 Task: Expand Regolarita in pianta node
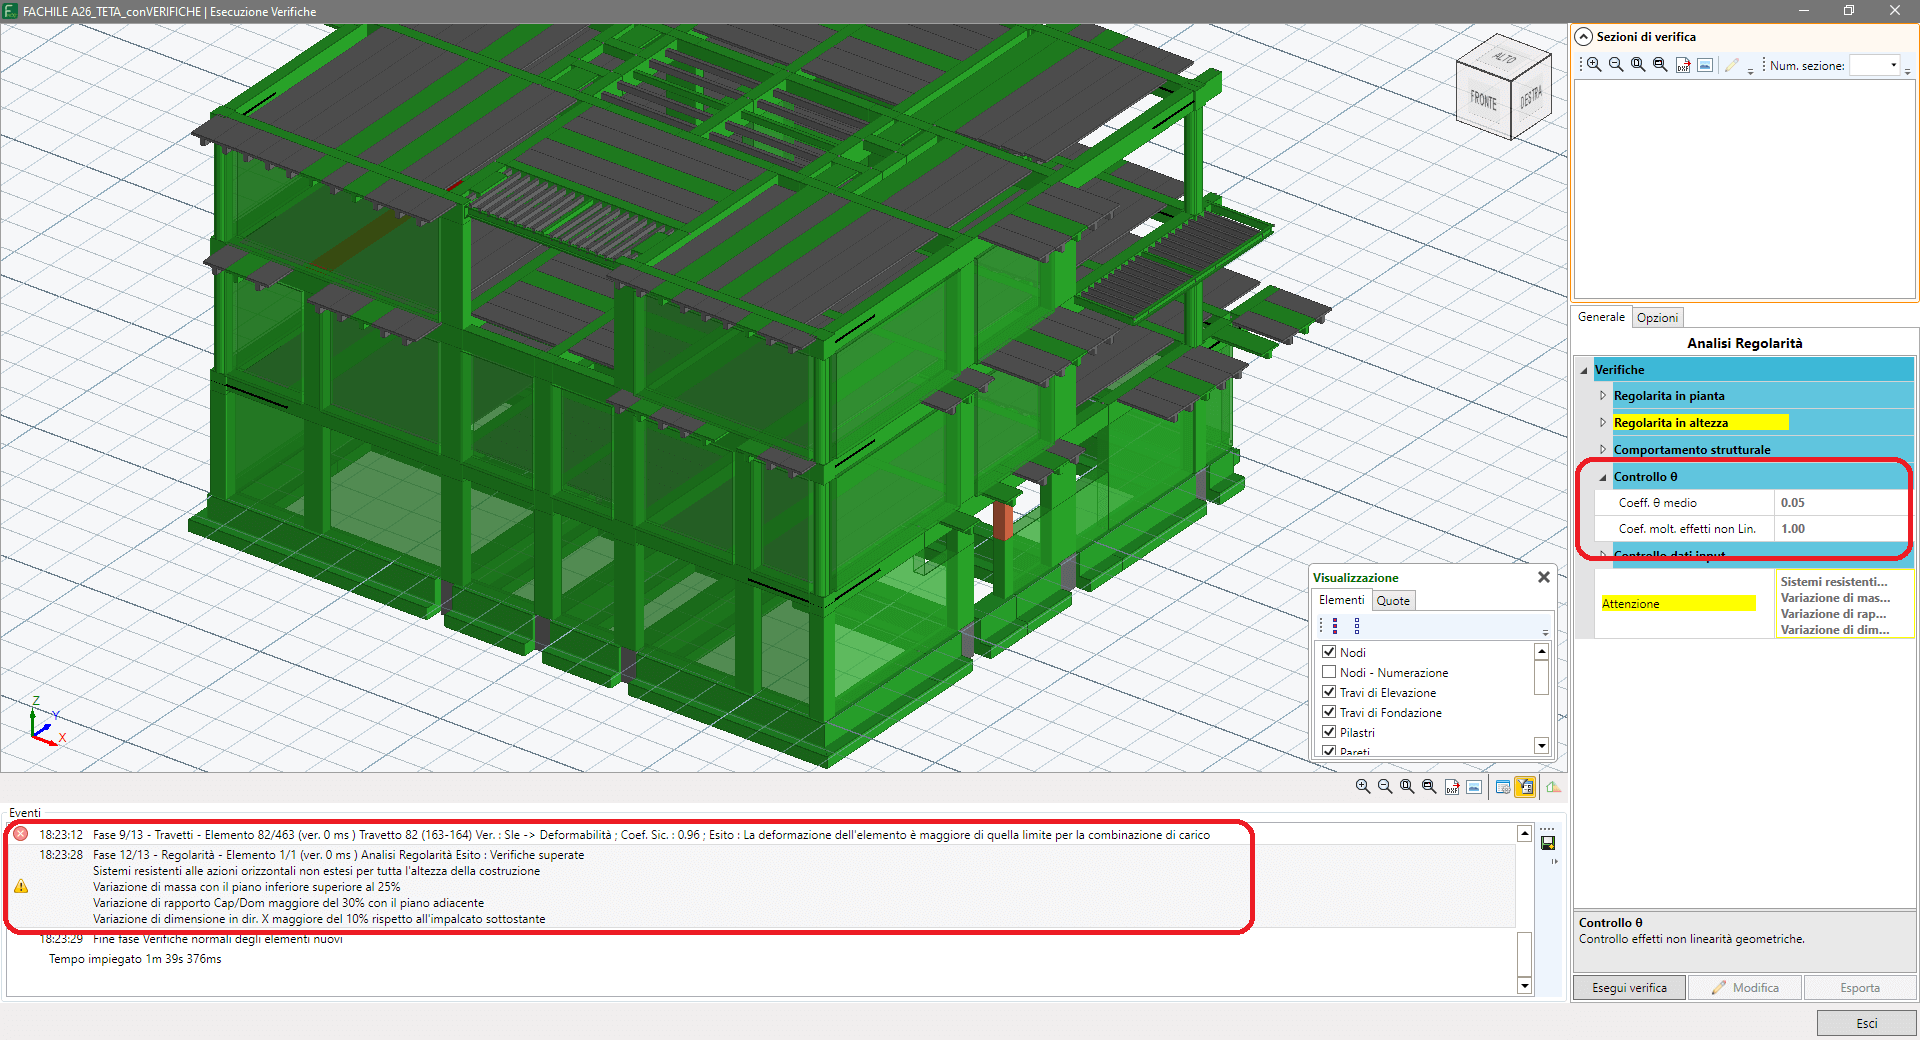1603,396
